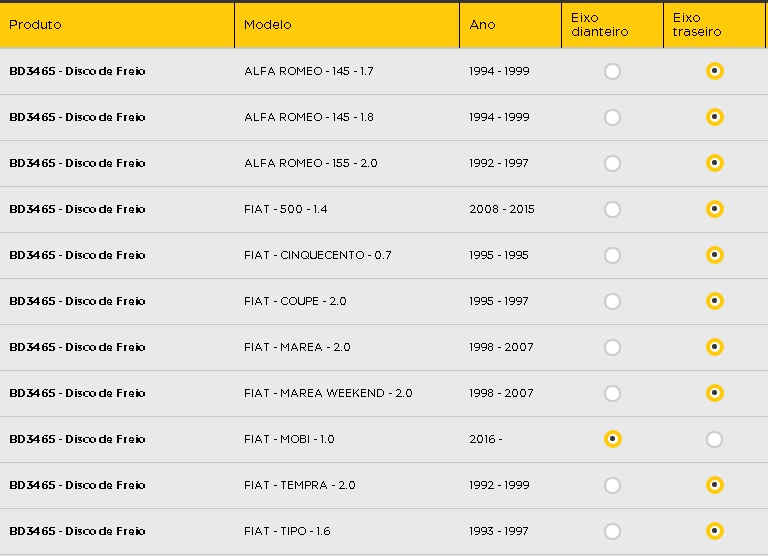Click year 1992 - 1997 in Alfa Romeo 155 row
Image resolution: width=768 pixels, height=556 pixels.
(x=499, y=164)
